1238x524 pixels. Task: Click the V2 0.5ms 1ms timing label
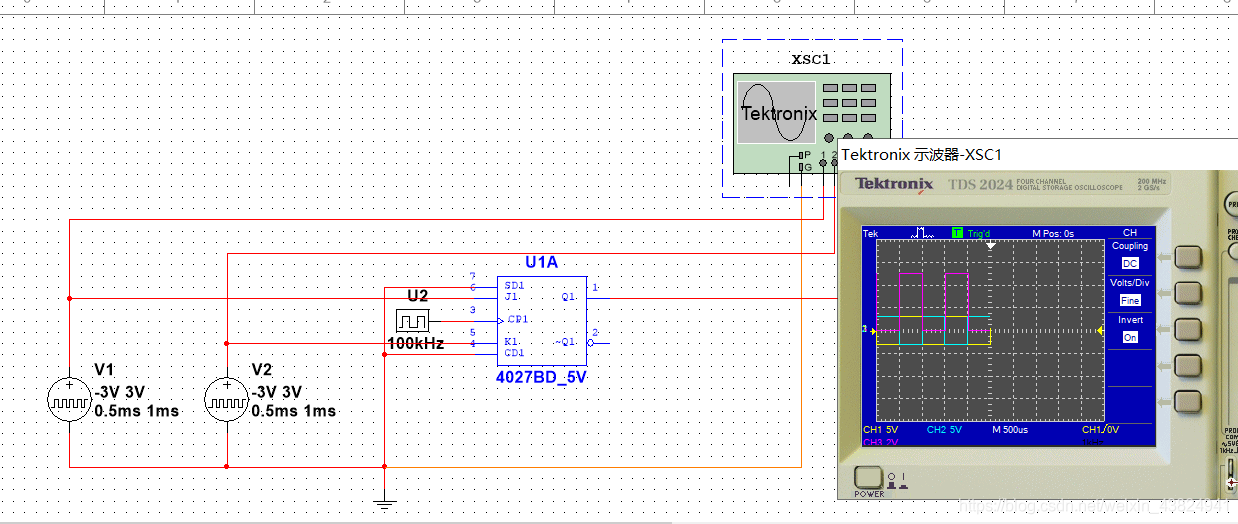click(294, 411)
